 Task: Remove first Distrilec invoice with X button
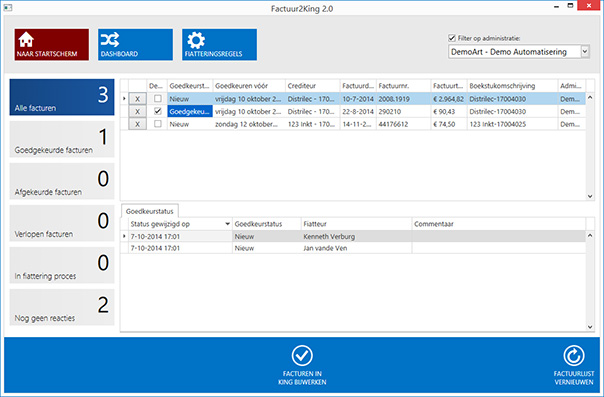pos(138,99)
